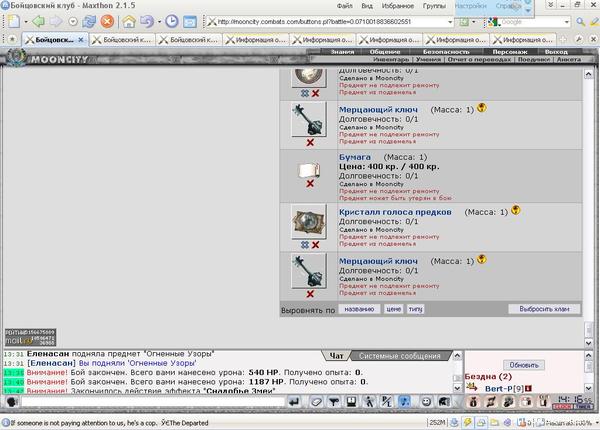This screenshot has height=430, width=600.
Task: Open the Персонаж game menu
Action: click(x=510, y=52)
